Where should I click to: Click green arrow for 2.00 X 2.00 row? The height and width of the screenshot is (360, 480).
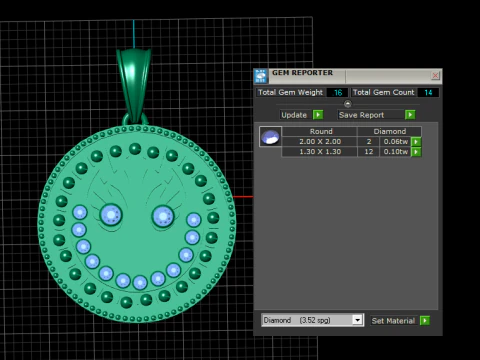(416, 142)
